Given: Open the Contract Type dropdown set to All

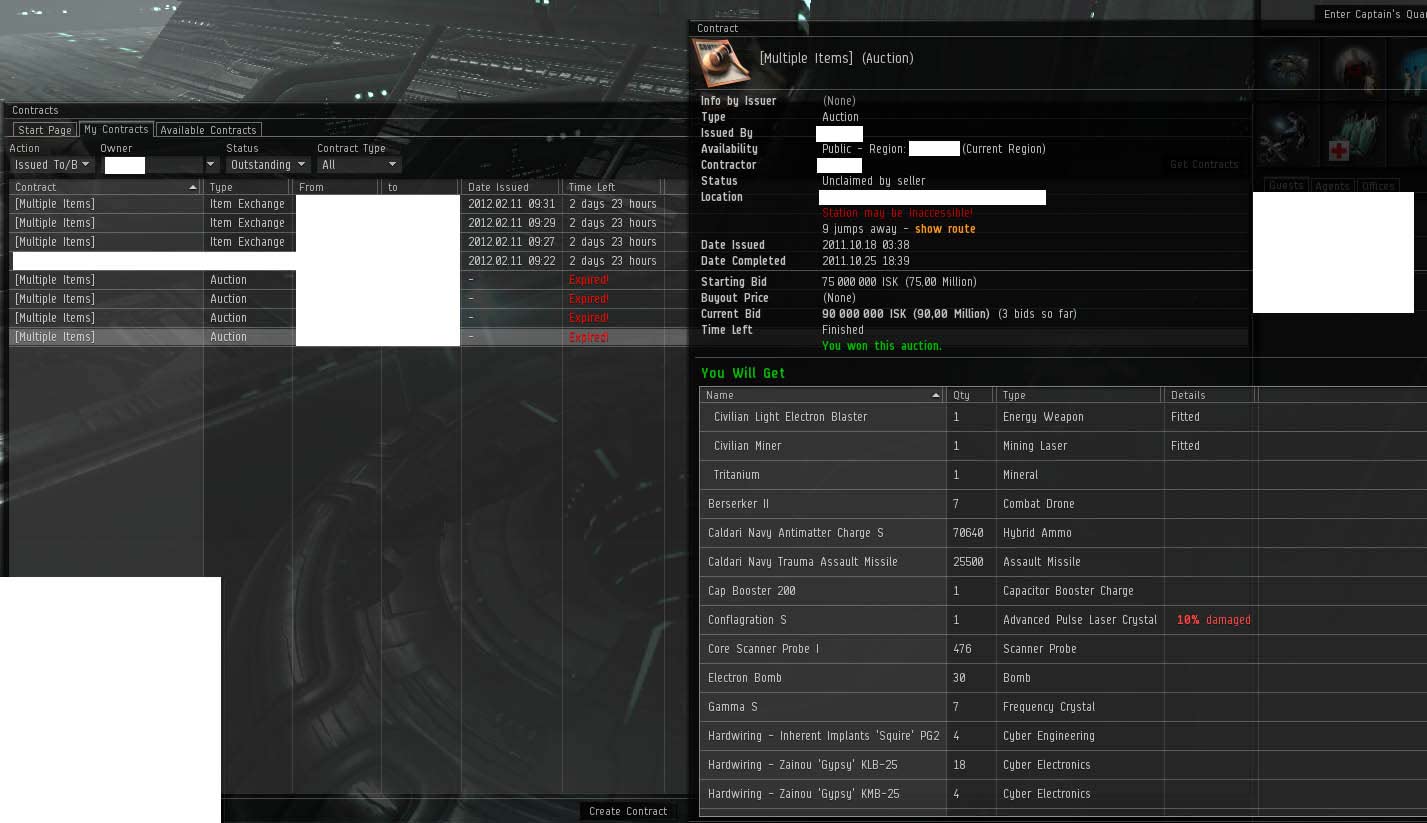Looking at the screenshot, I should pos(359,165).
